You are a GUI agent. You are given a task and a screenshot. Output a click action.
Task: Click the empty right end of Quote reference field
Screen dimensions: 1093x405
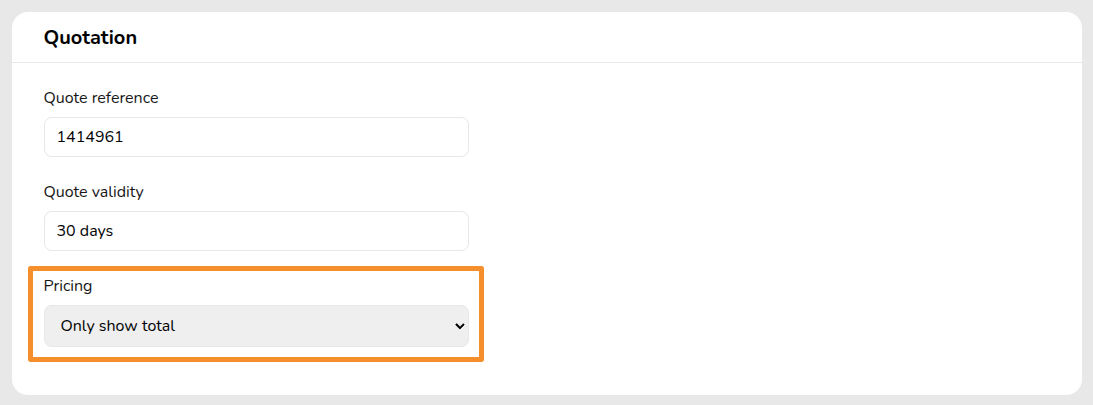point(420,137)
